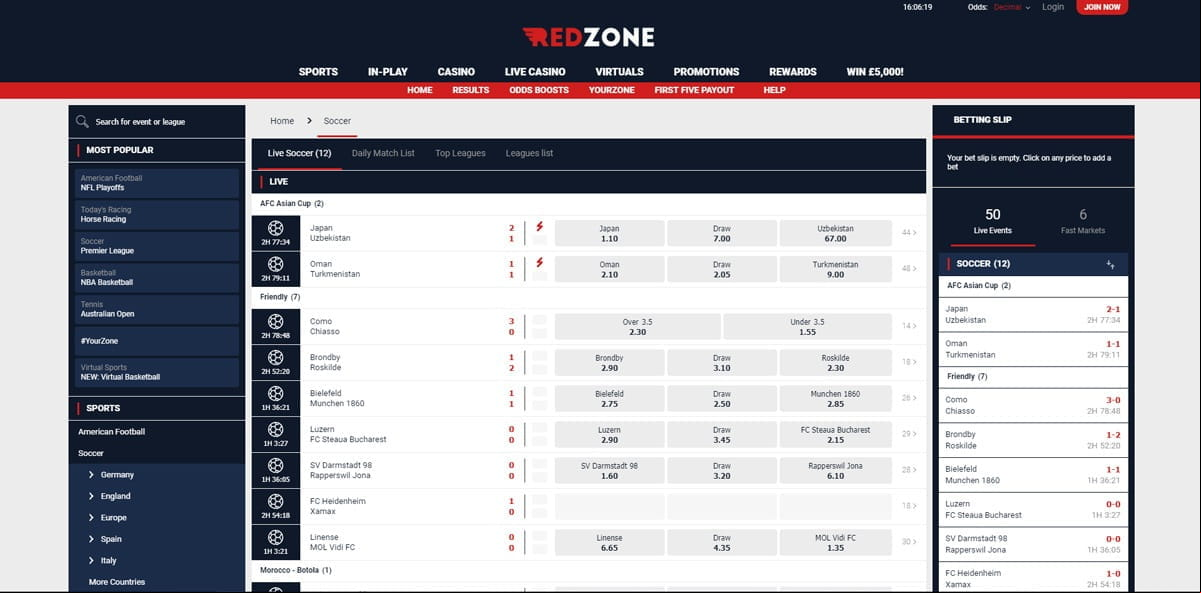This screenshot has height=593, width=1201.
Task: Bet on MOL Vidi FC at 1.35
Action: [x=835, y=542]
